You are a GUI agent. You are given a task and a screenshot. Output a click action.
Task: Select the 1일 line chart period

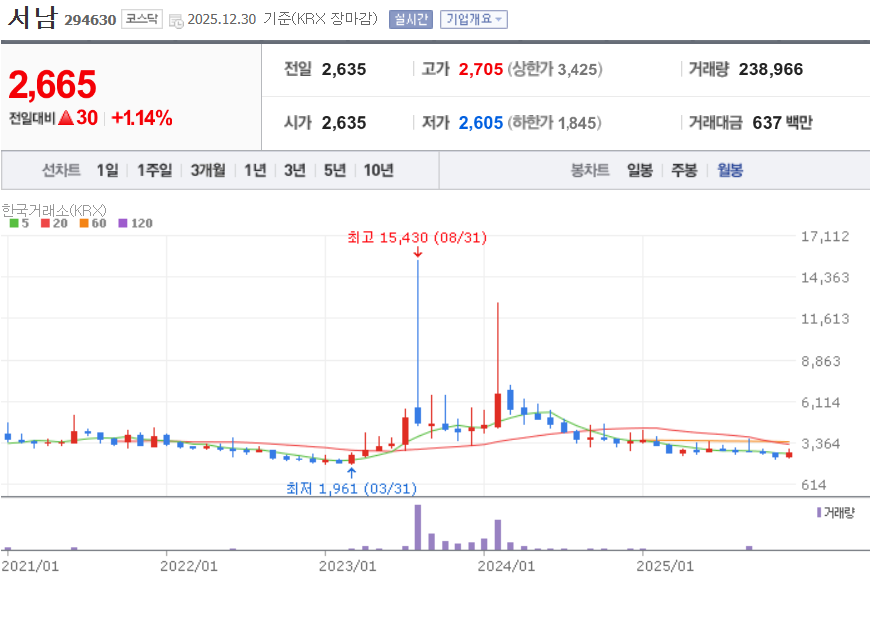pos(107,170)
